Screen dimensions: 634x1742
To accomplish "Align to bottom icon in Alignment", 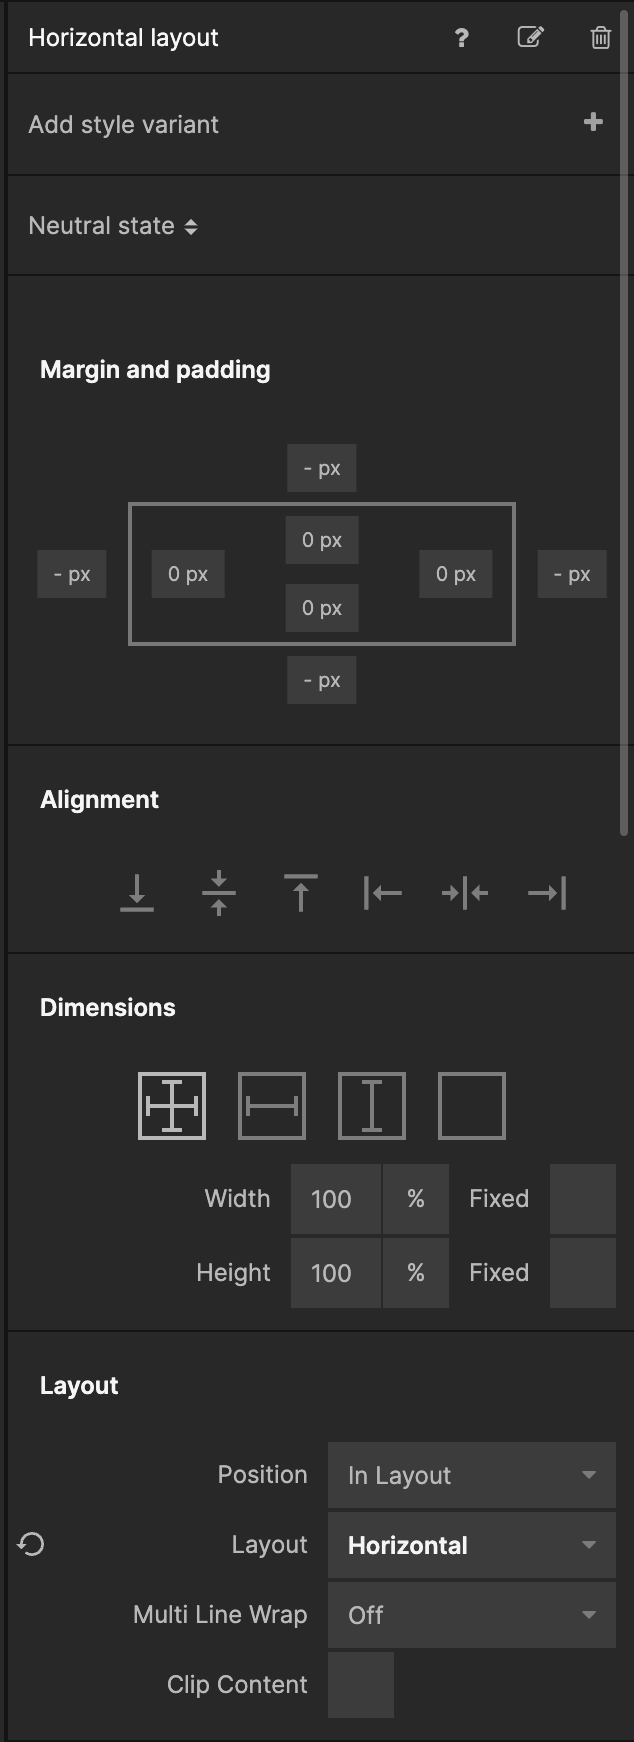I will tap(137, 893).
